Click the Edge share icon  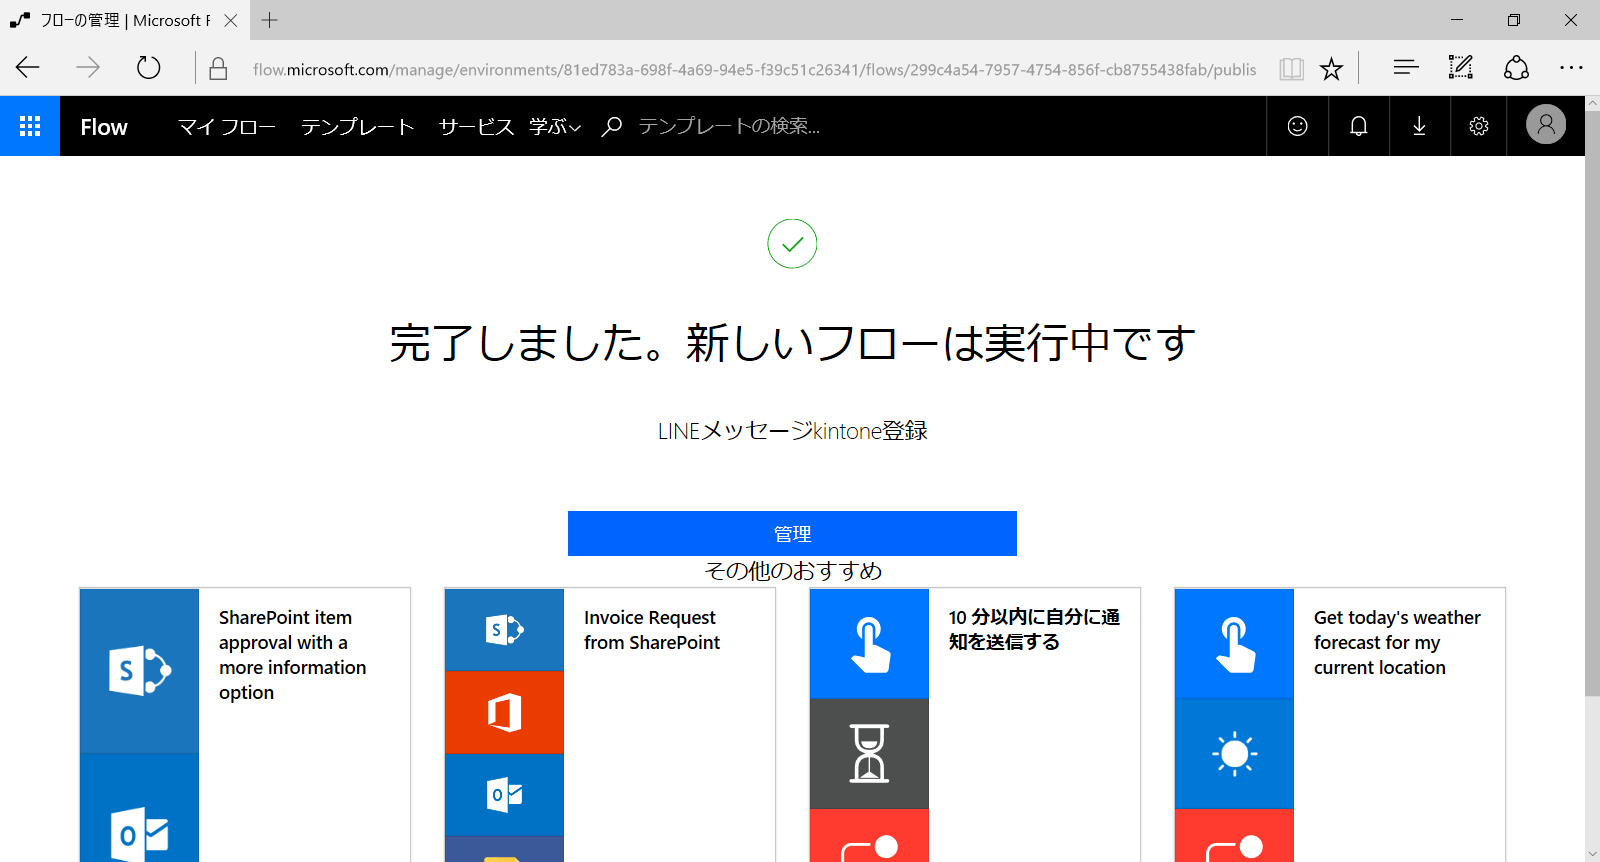1516,68
